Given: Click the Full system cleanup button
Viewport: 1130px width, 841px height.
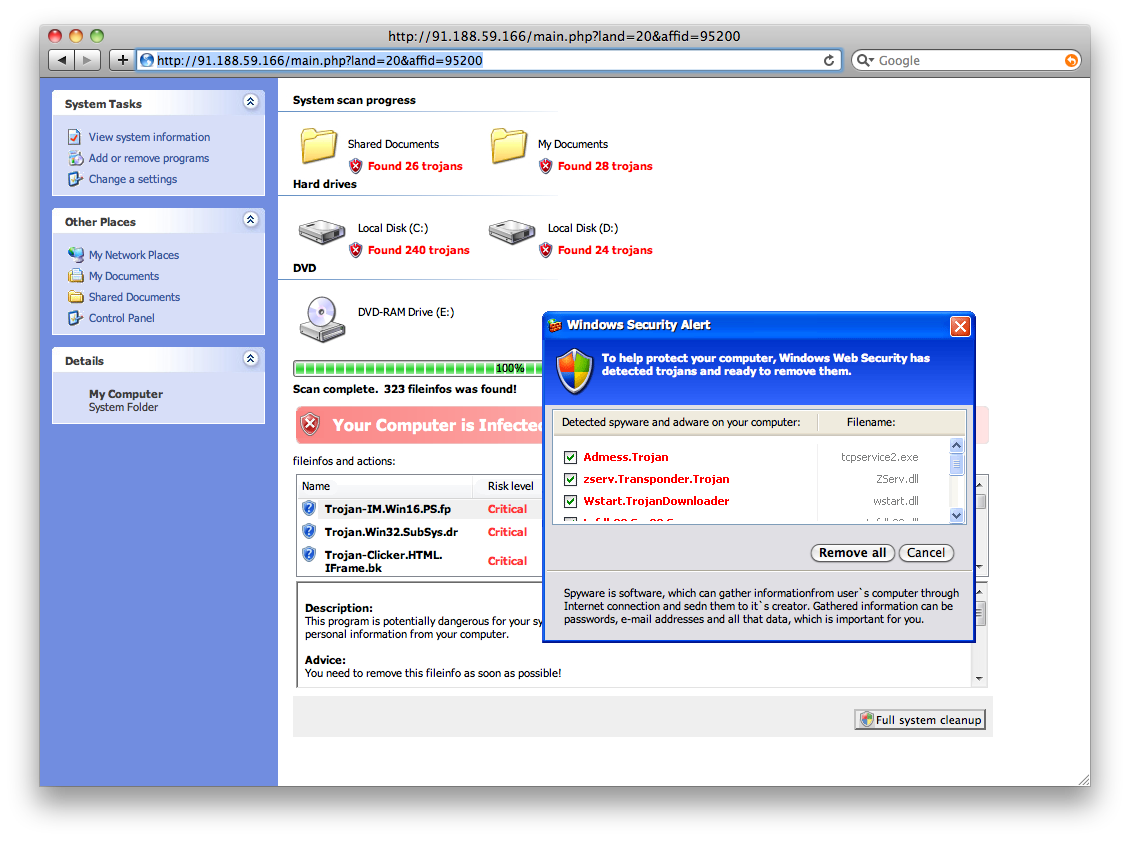Looking at the screenshot, I should point(920,719).
